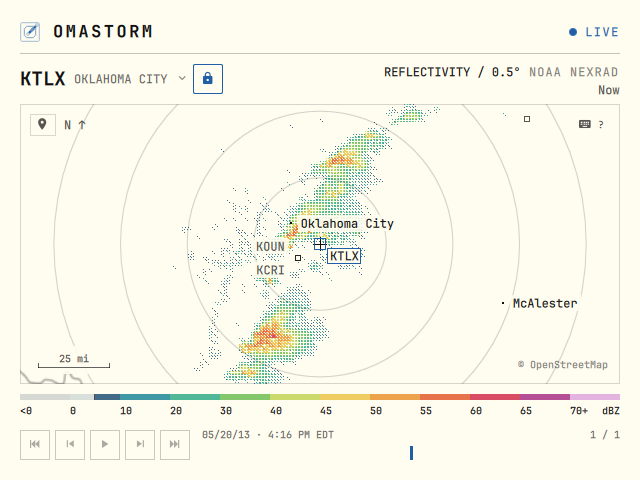This screenshot has height=480, width=640.
Task: Toggle the station lock button
Action: point(208,79)
